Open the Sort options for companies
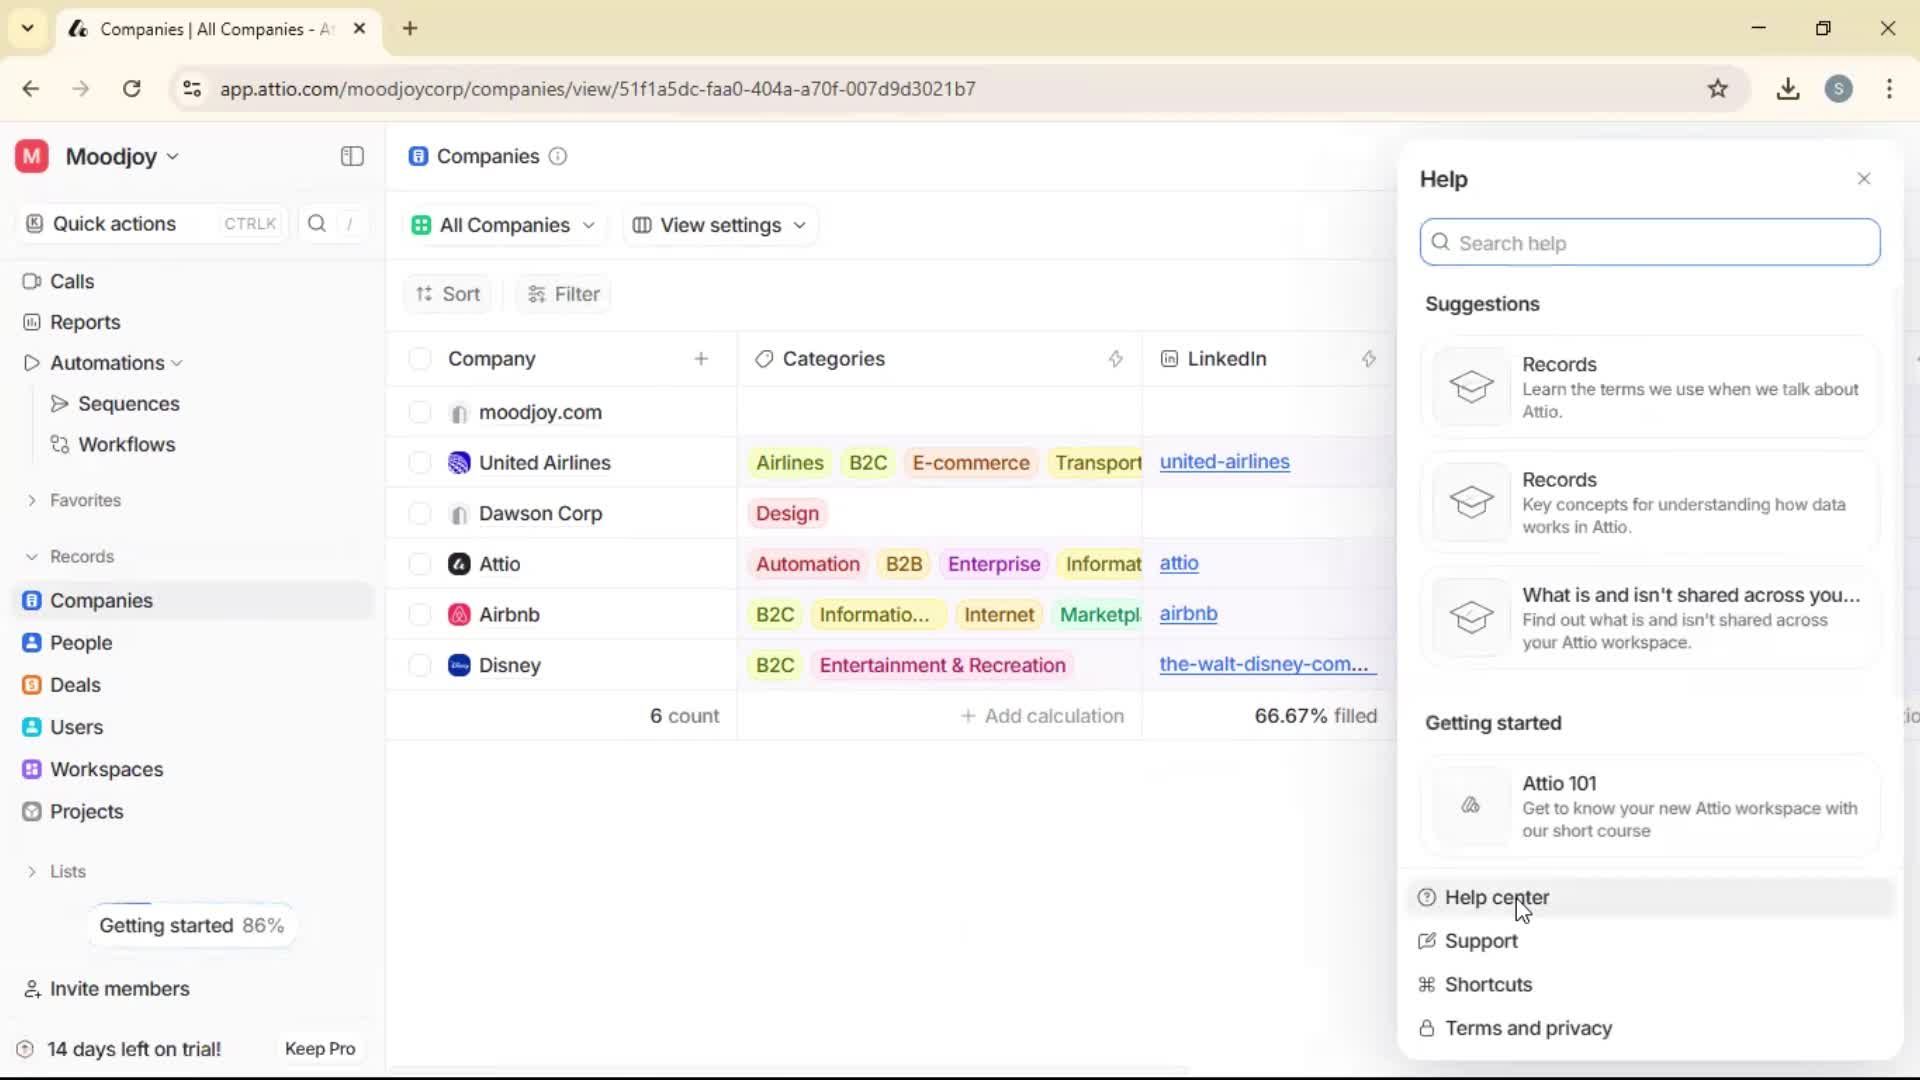 pyautogui.click(x=447, y=293)
